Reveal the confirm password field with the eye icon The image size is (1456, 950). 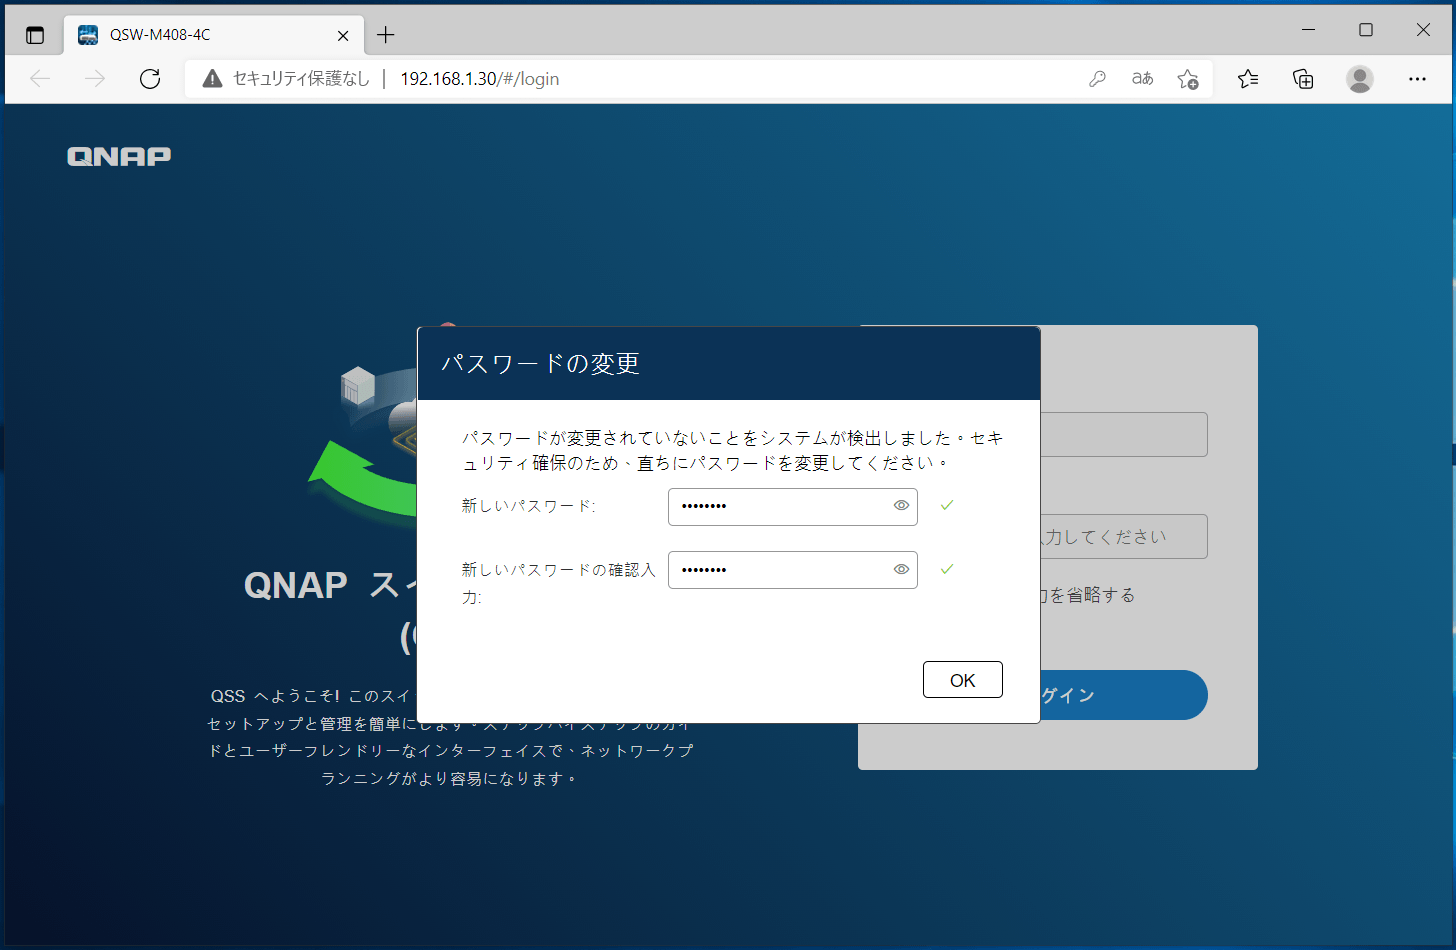click(x=901, y=570)
